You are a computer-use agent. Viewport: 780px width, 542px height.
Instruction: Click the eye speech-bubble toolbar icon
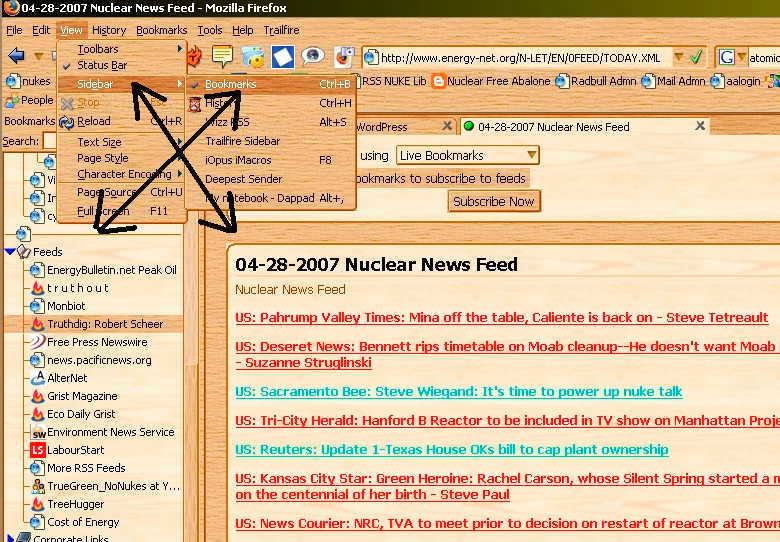pos(312,56)
